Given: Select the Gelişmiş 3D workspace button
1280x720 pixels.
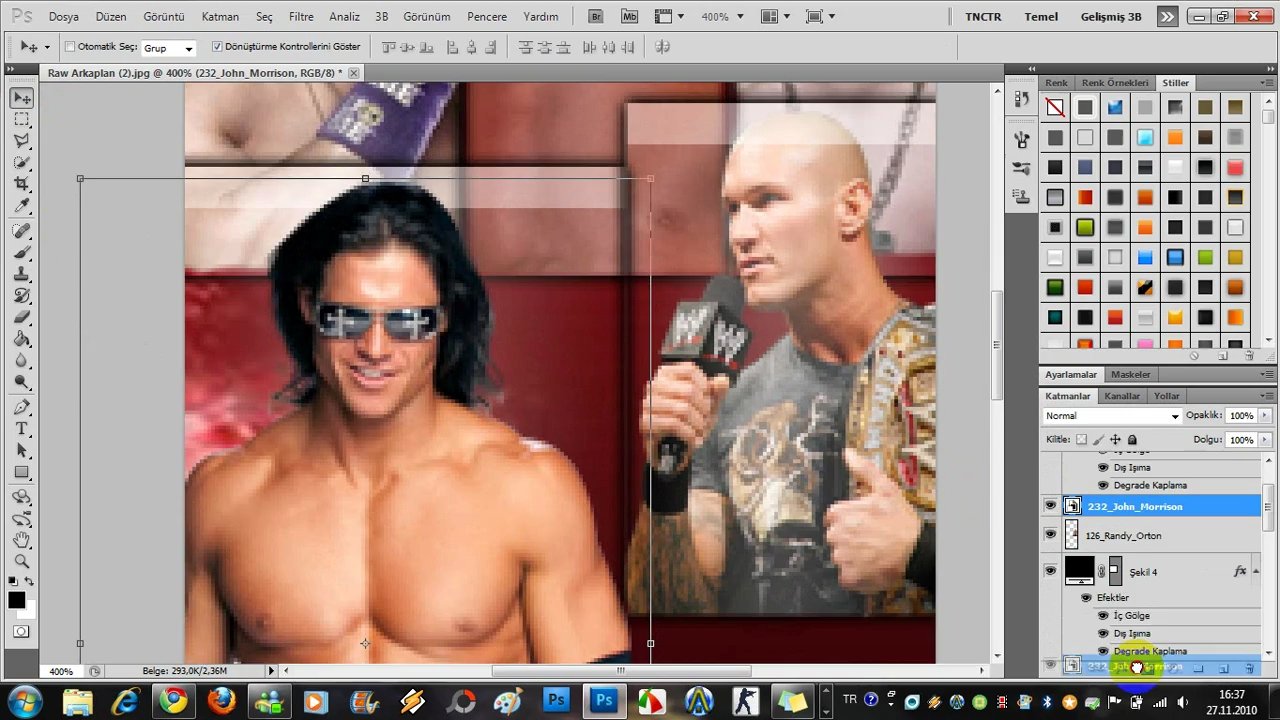Looking at the screenshot, I should 1111,17.
